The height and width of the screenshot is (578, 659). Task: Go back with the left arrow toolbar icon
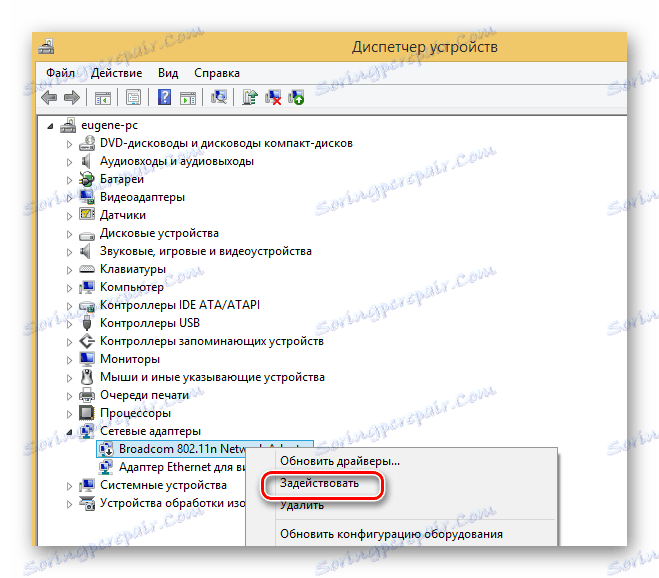[x=49, y=98]
